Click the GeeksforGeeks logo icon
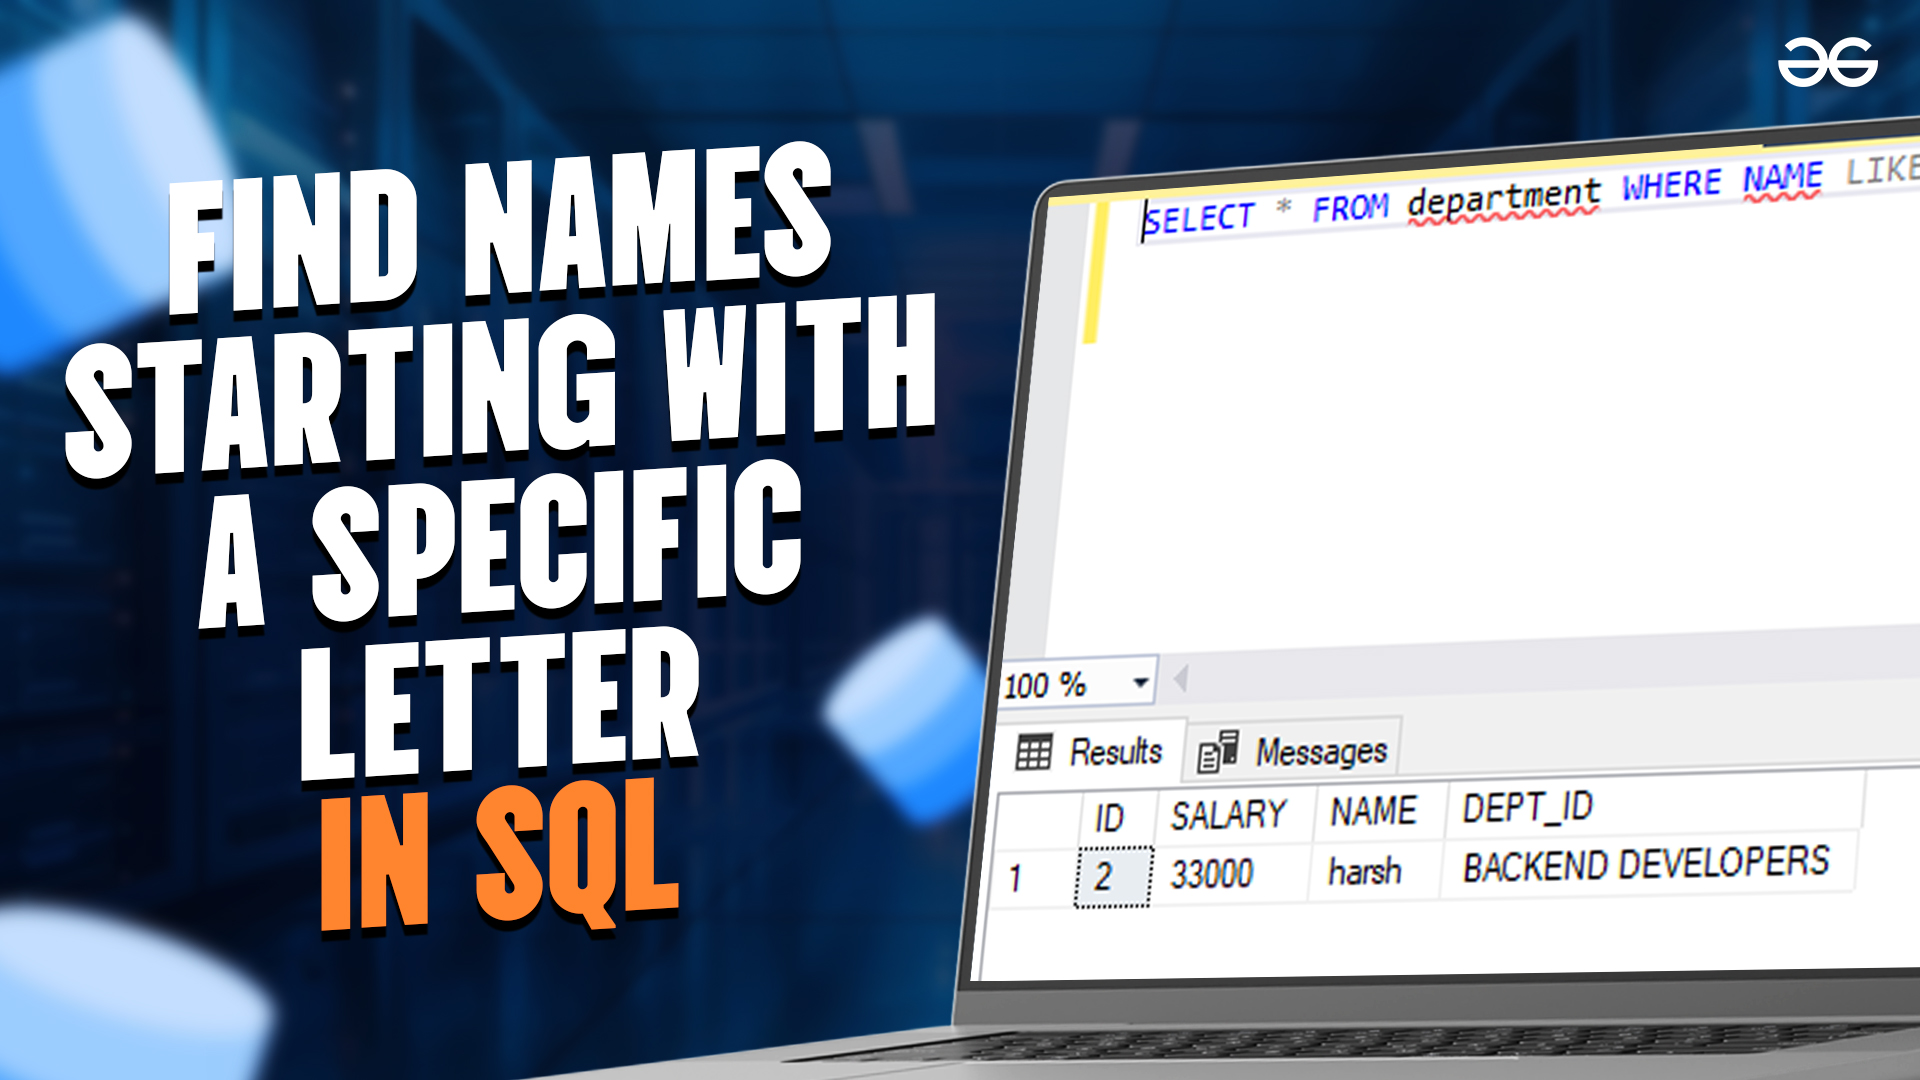The image size is (1920, 1080). point(1827,63)
